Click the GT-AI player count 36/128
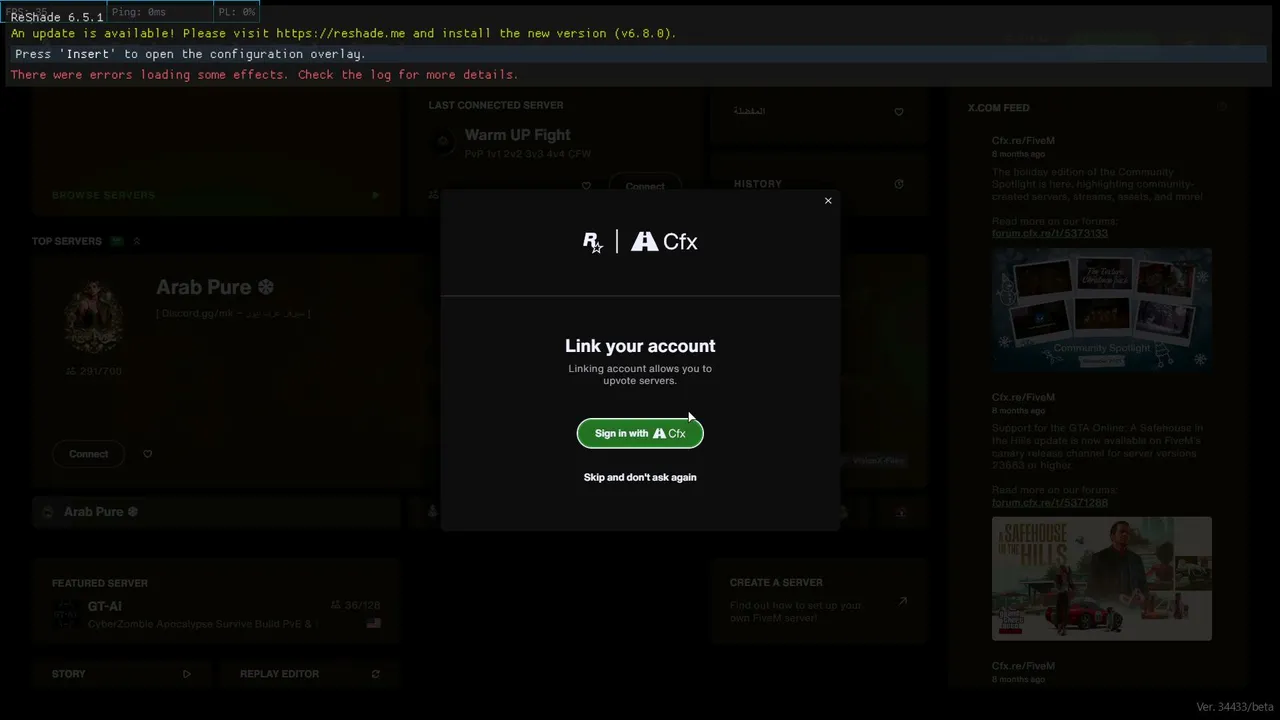This screenshot has height=720, width=1280. 356,605
